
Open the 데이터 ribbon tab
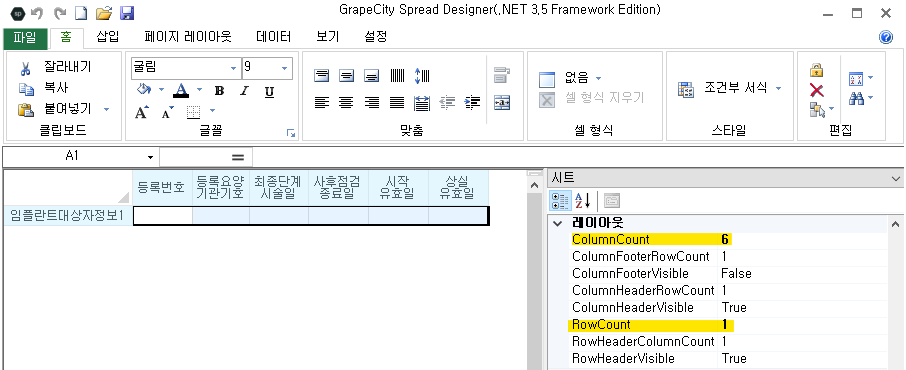tap(273, 37)
